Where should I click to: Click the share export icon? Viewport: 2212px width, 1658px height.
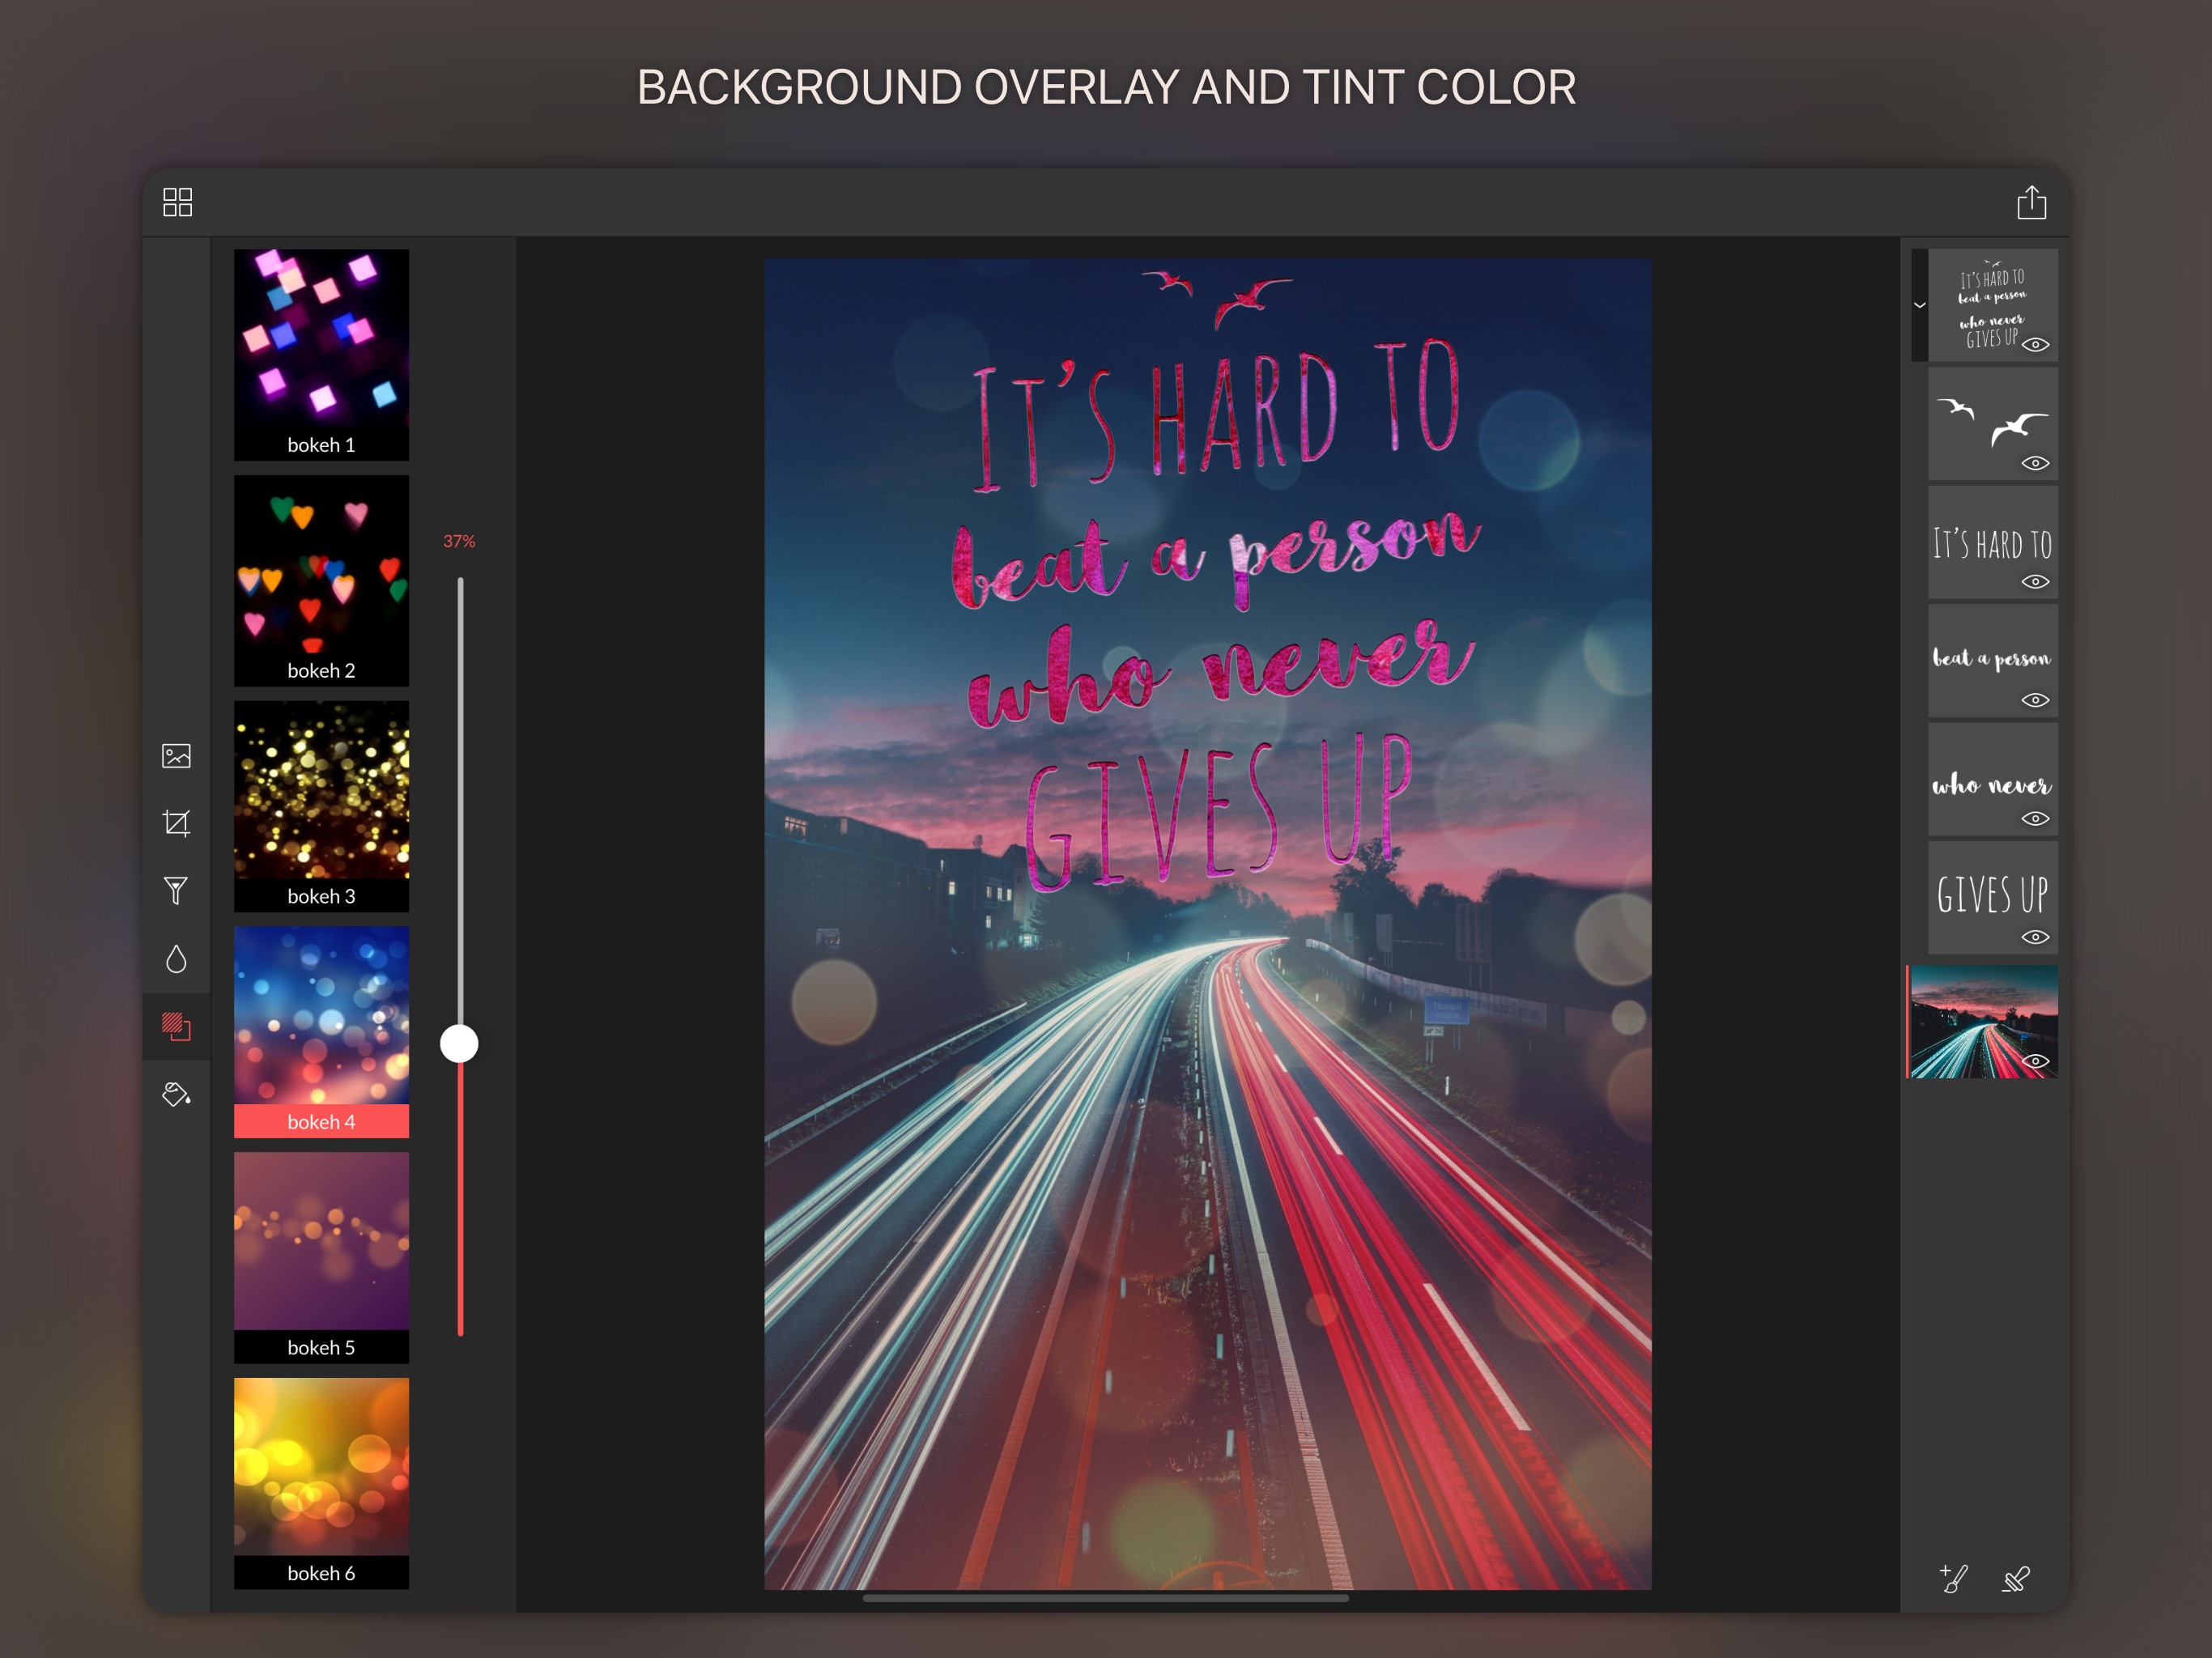[x=2031, y=202]
